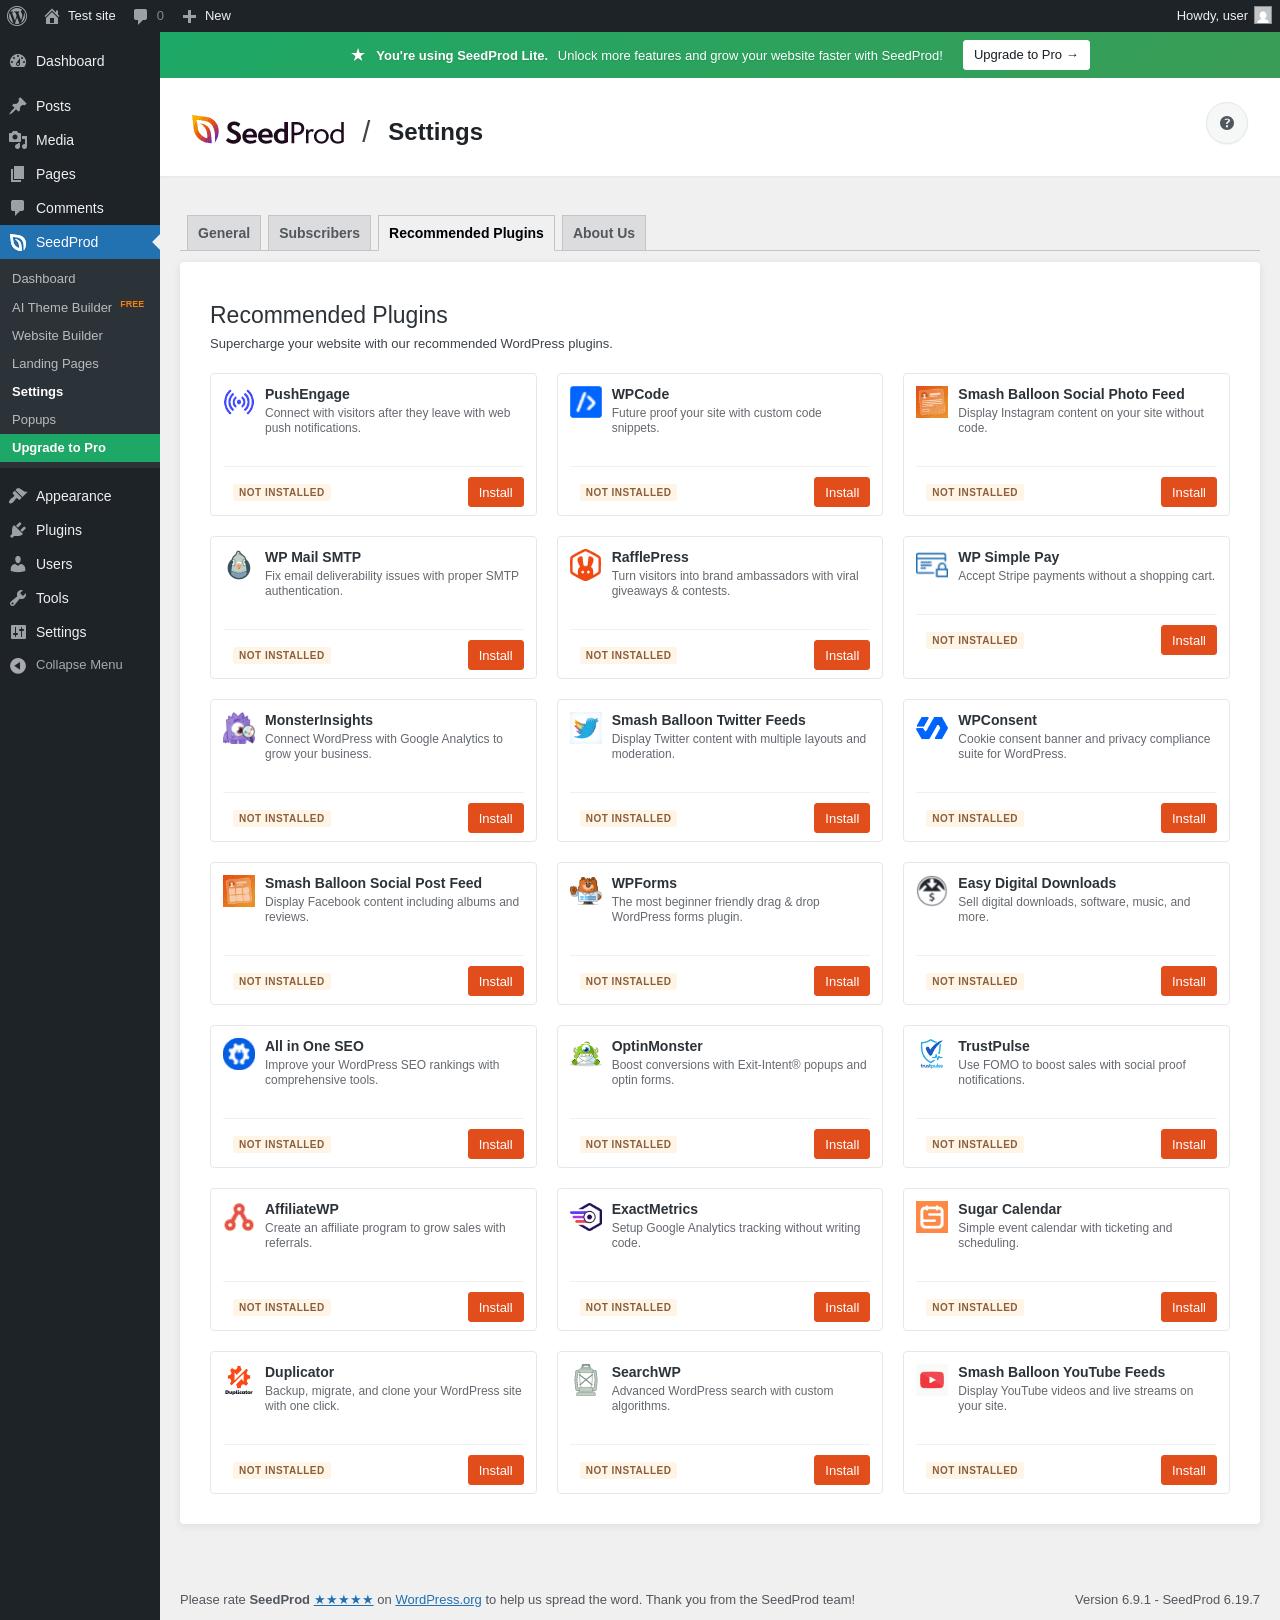Click Upgrade to Pro in sidebar
Image resolution: width=1280 pixels, height=1620 pixels.
click(80, 448)
